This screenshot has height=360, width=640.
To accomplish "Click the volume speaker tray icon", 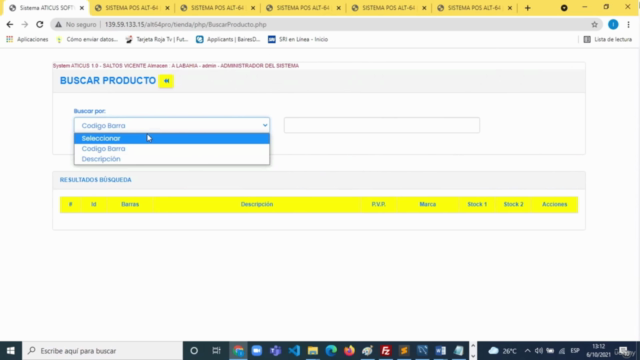I will (539, 351).
